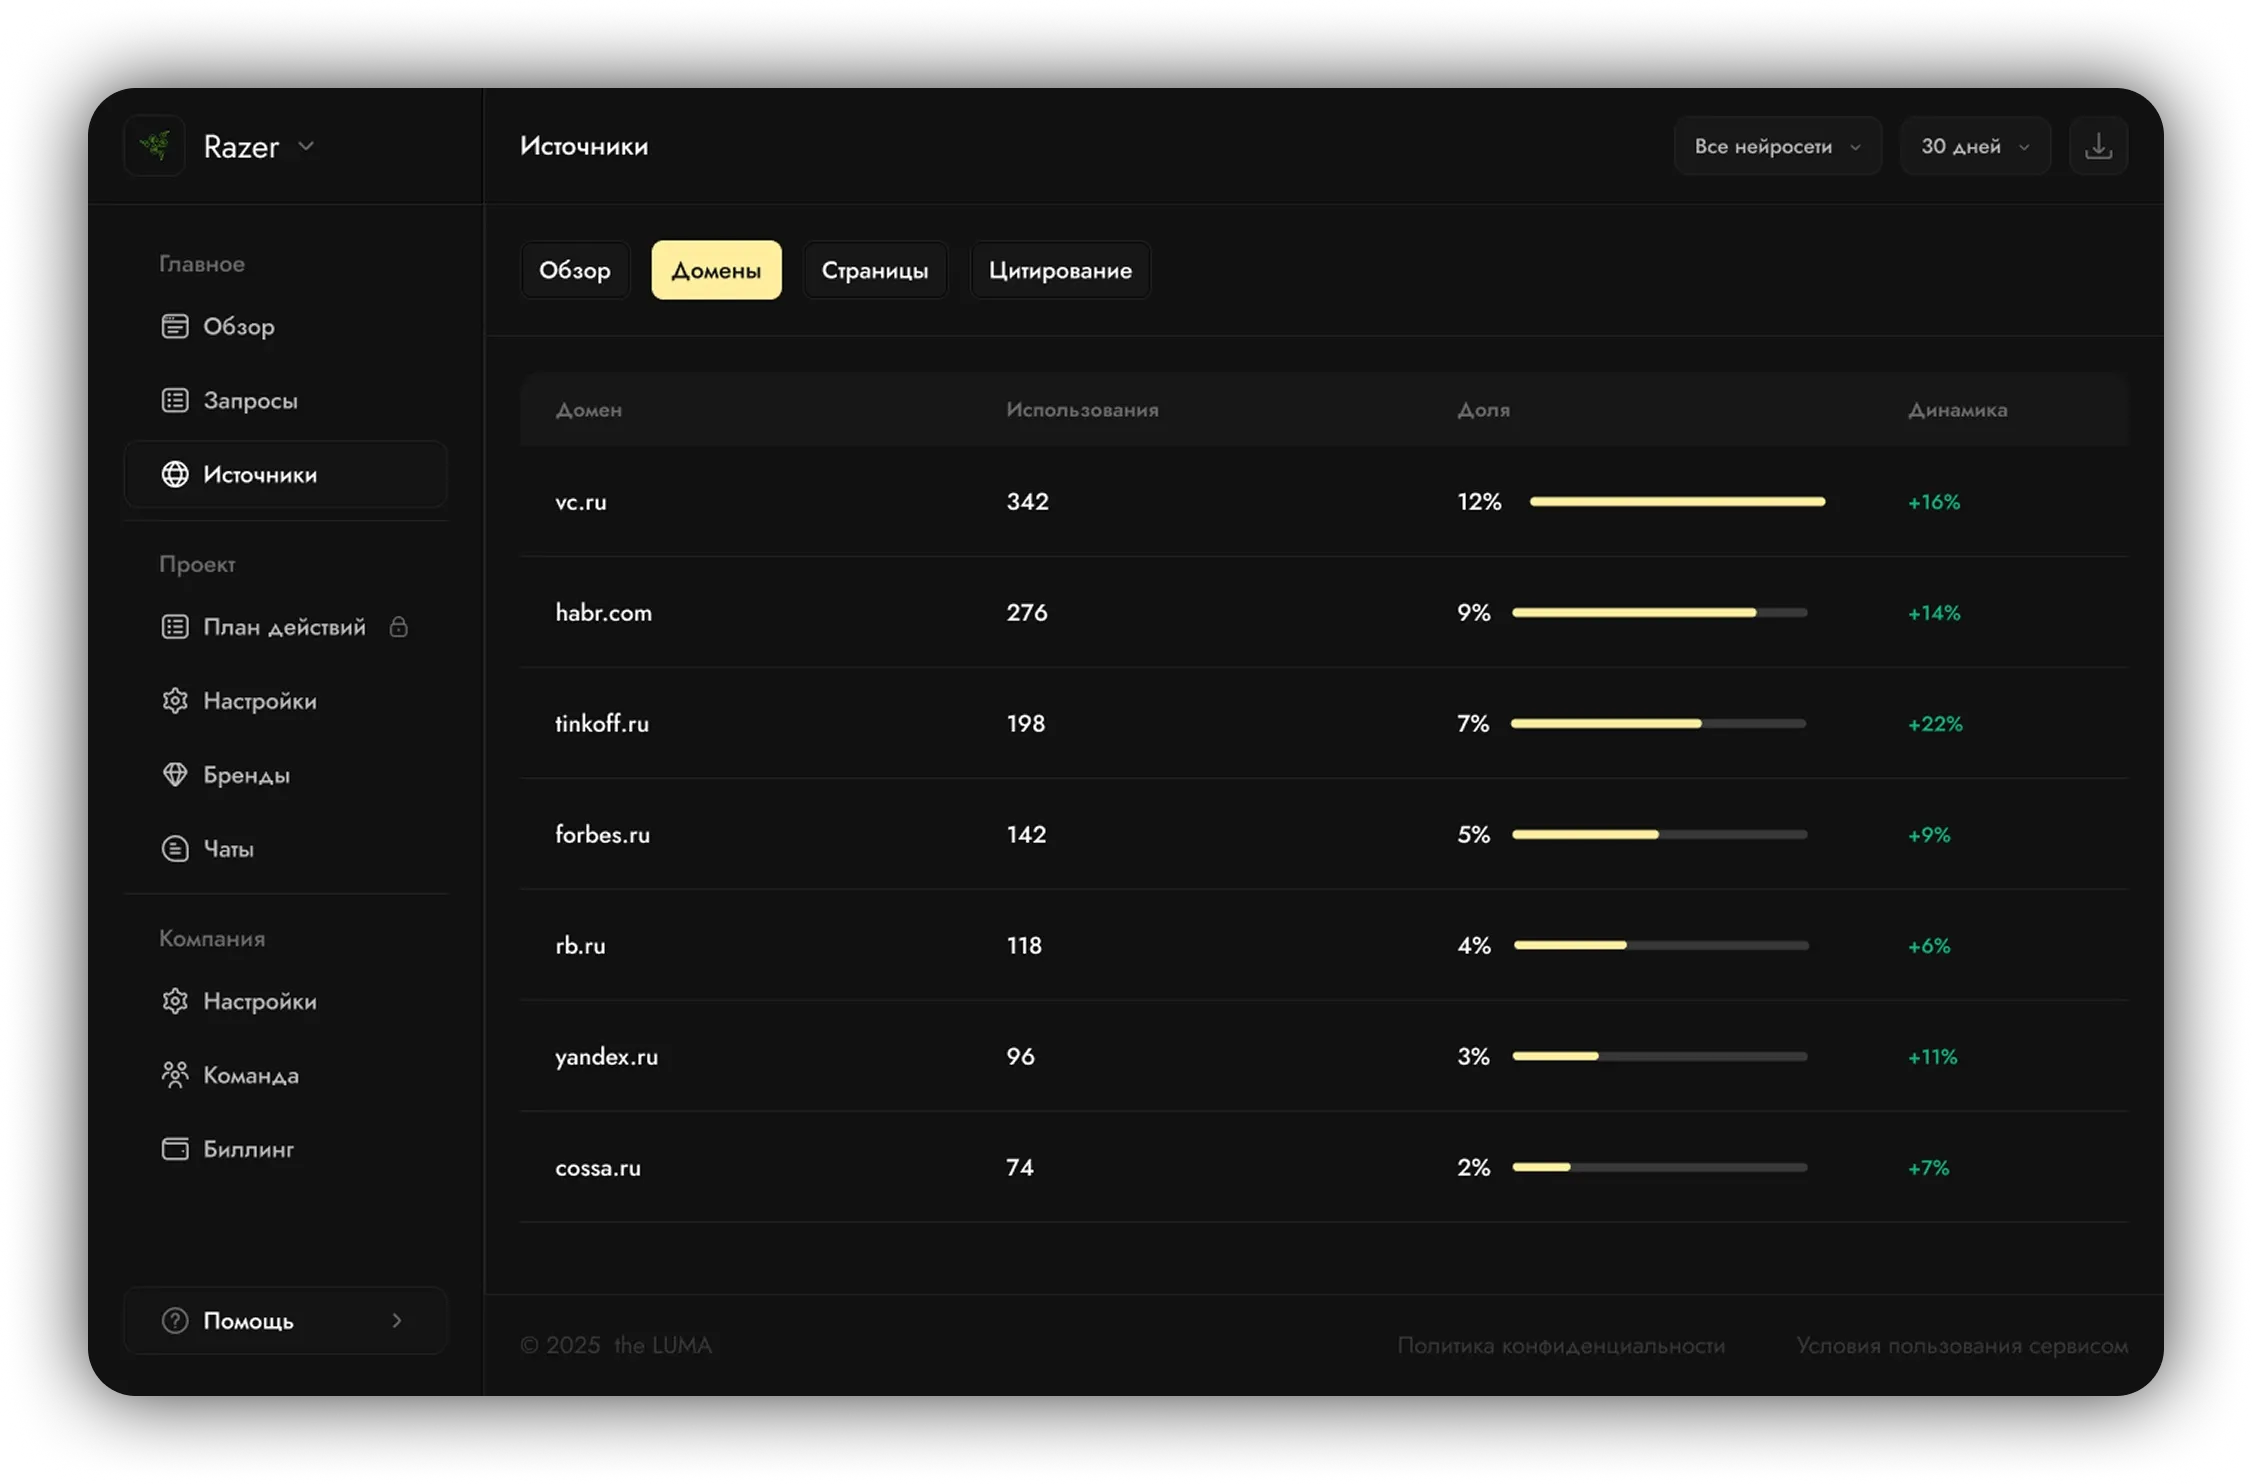Click the habr.com share progress bar
Screen dimensions: 2252x1484
tap(1660, 613)
